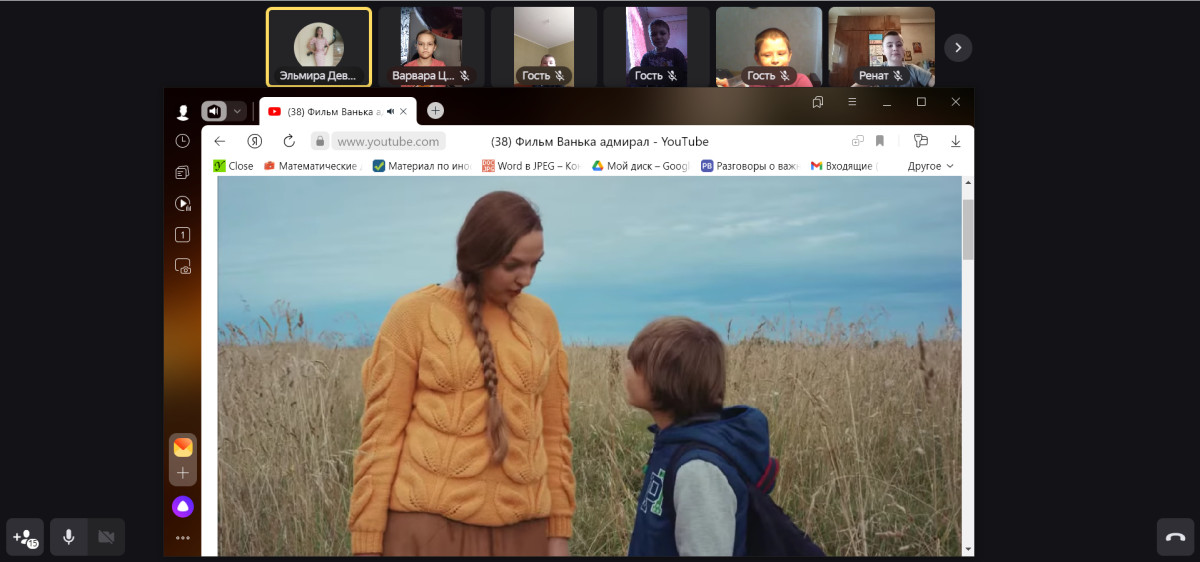Image resolution: width=1200 pixels, height=562 pixels.
Task: Open the browser hamburger menu
Action: tap(852, 102)
